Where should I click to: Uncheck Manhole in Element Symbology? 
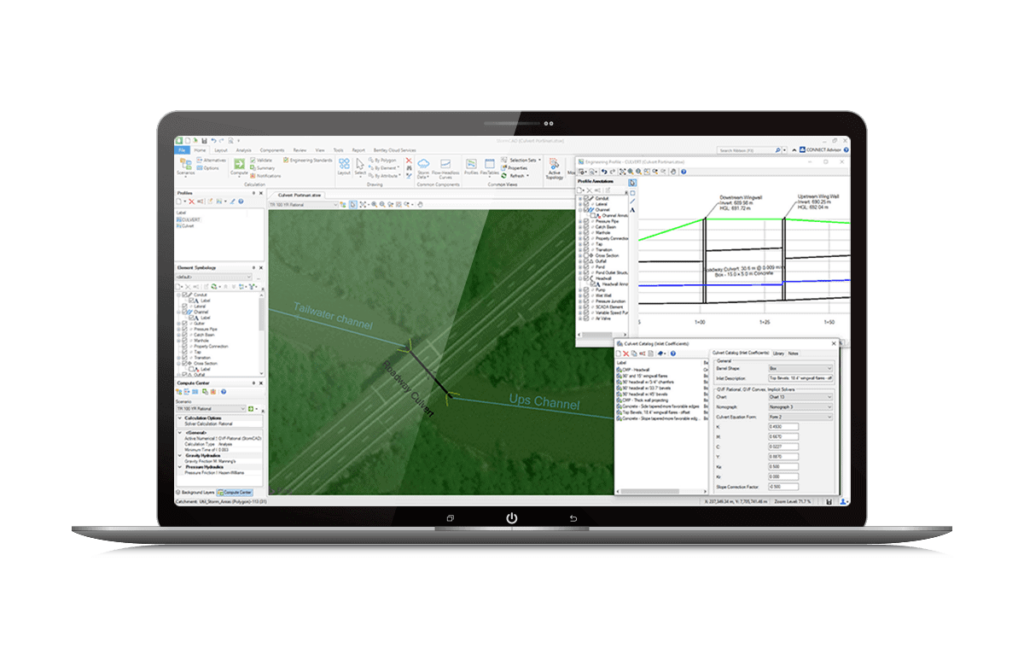(184, 340)
